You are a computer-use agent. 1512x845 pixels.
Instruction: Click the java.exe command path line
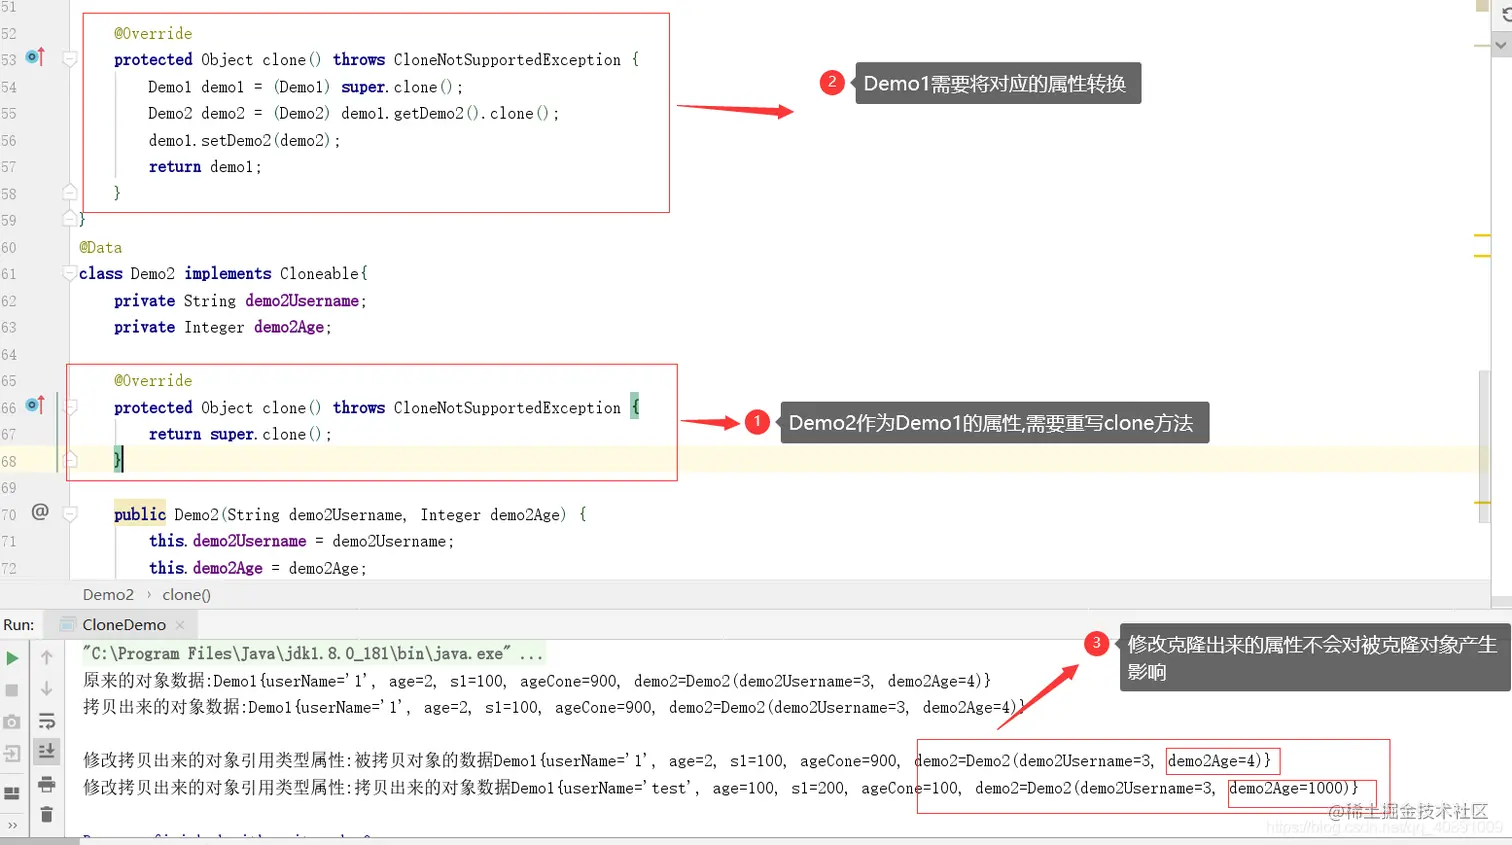(x=313, y=653)
